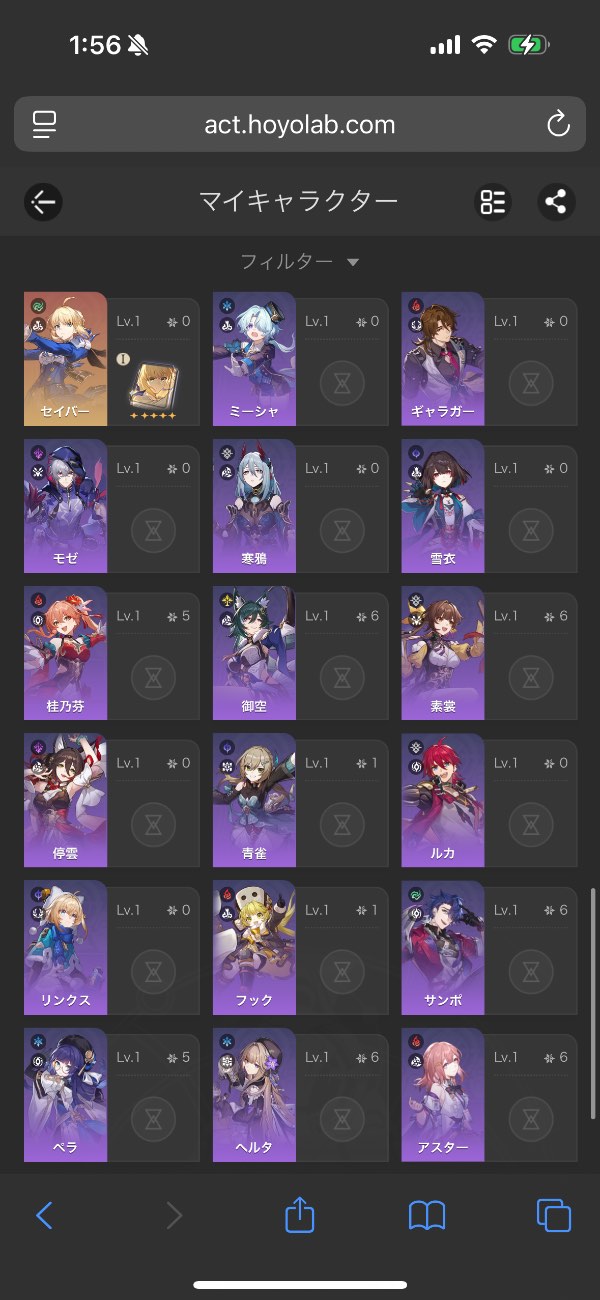Open the フィルター dropdown
Viewport: 600px width, 1300px height.
pyautogui.click(x=299, y=262)
